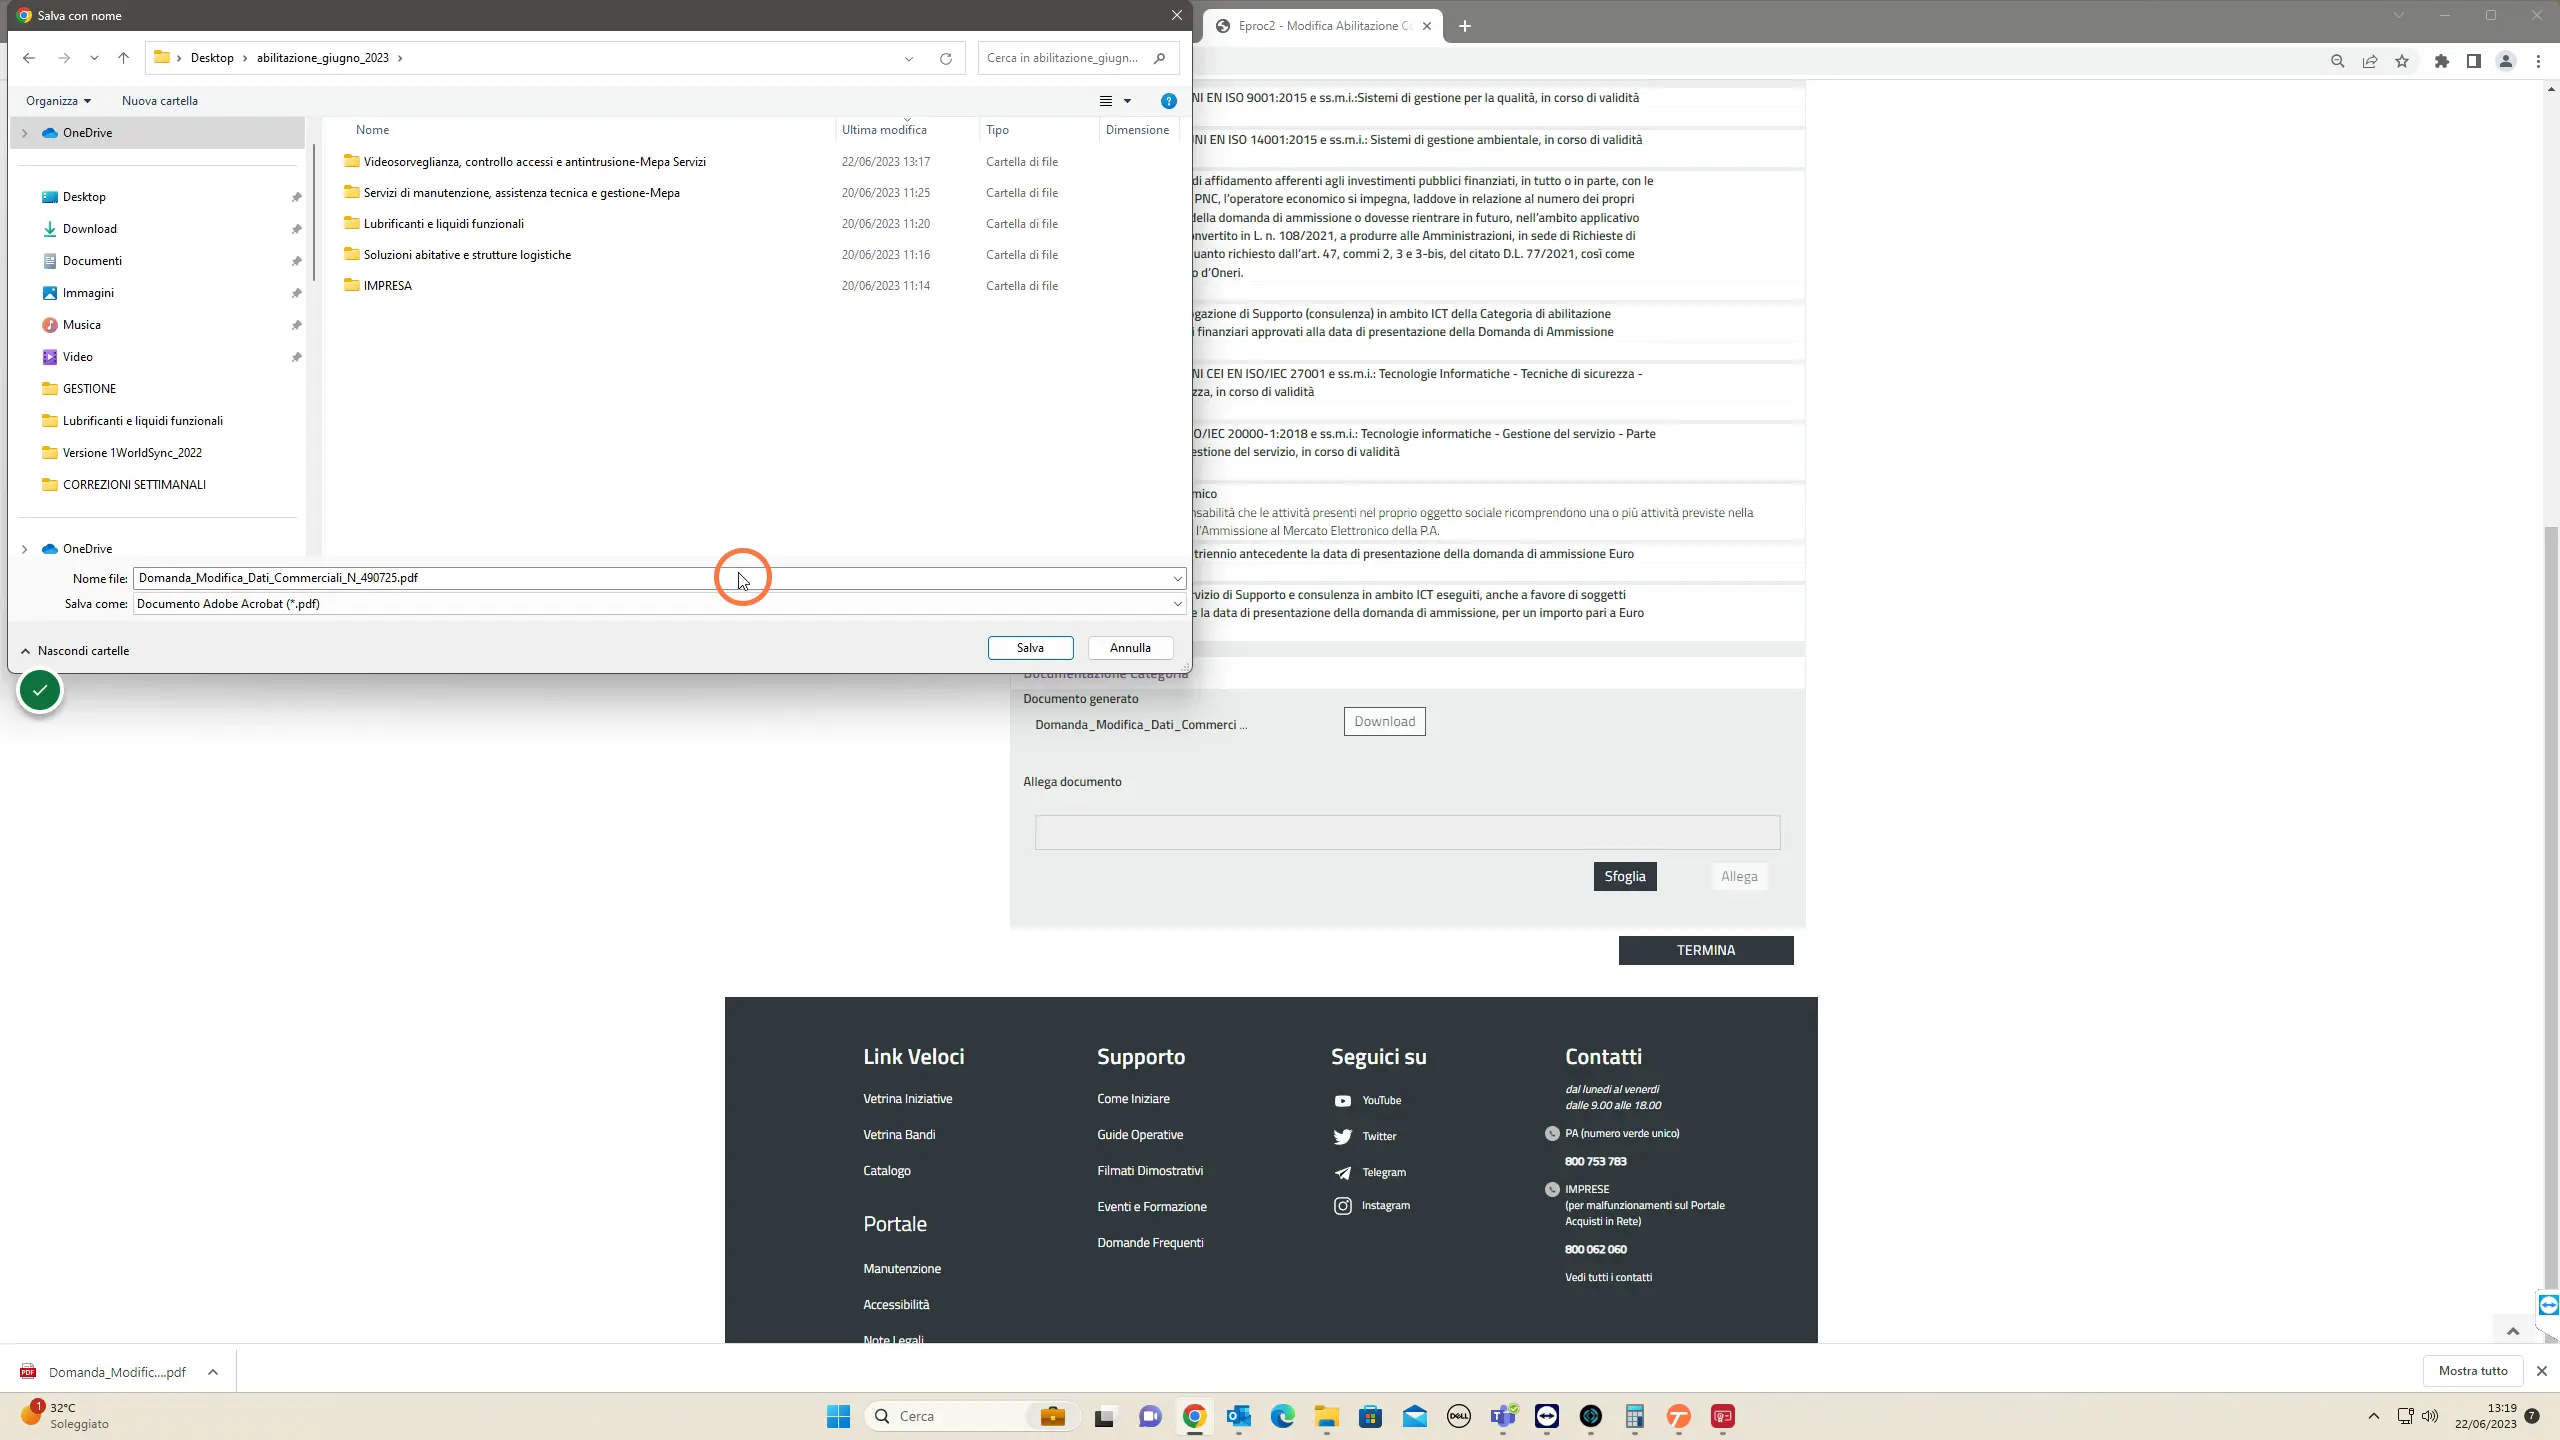Share this page icon in Chrome

pyautogui.click(x=2370, y=61)
